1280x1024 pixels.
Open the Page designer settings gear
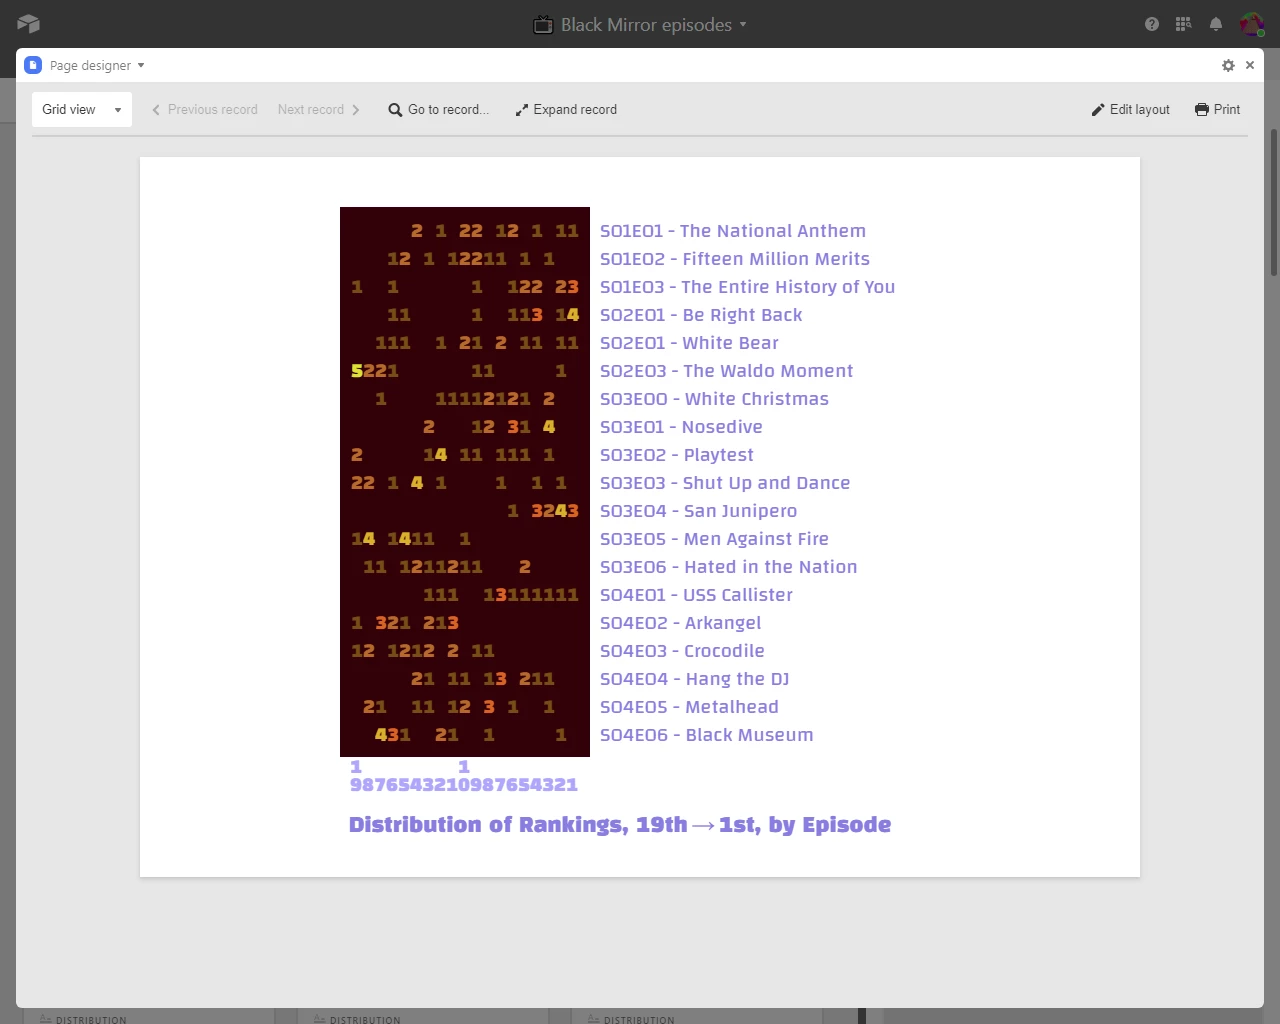click(1228, 65)
